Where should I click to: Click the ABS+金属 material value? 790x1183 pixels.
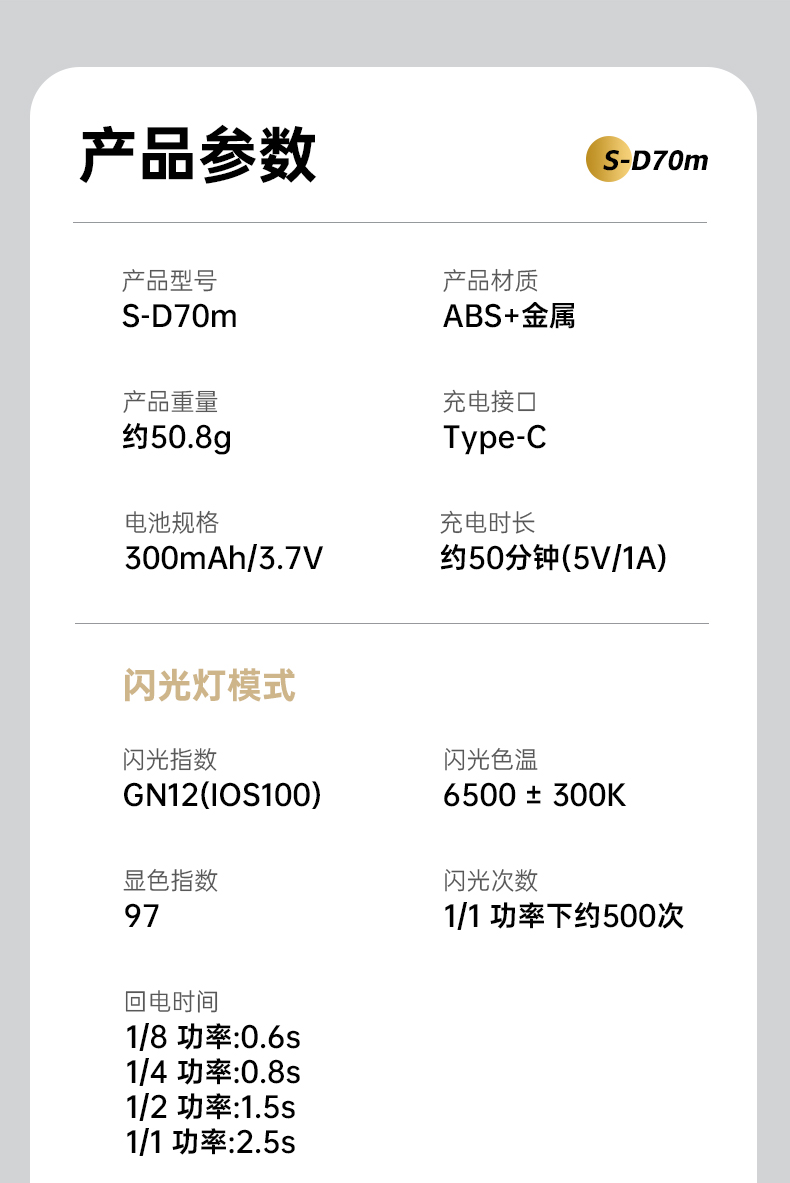(x=509, y=316)
